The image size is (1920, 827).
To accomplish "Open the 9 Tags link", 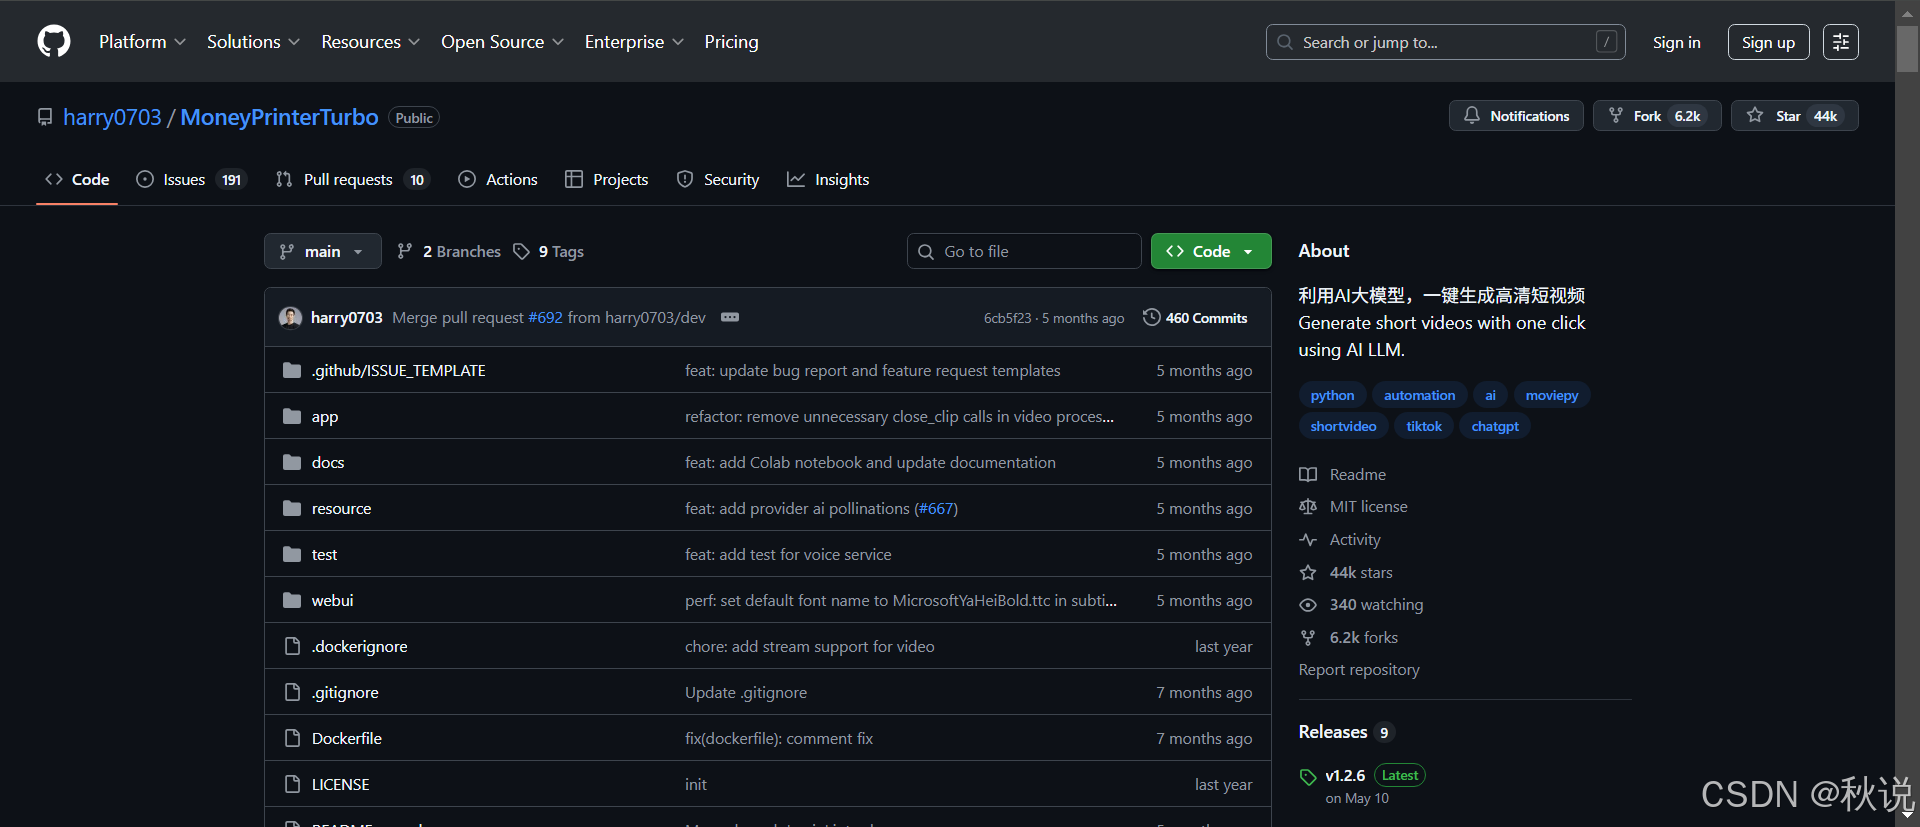I will click(x=549, y=251).
